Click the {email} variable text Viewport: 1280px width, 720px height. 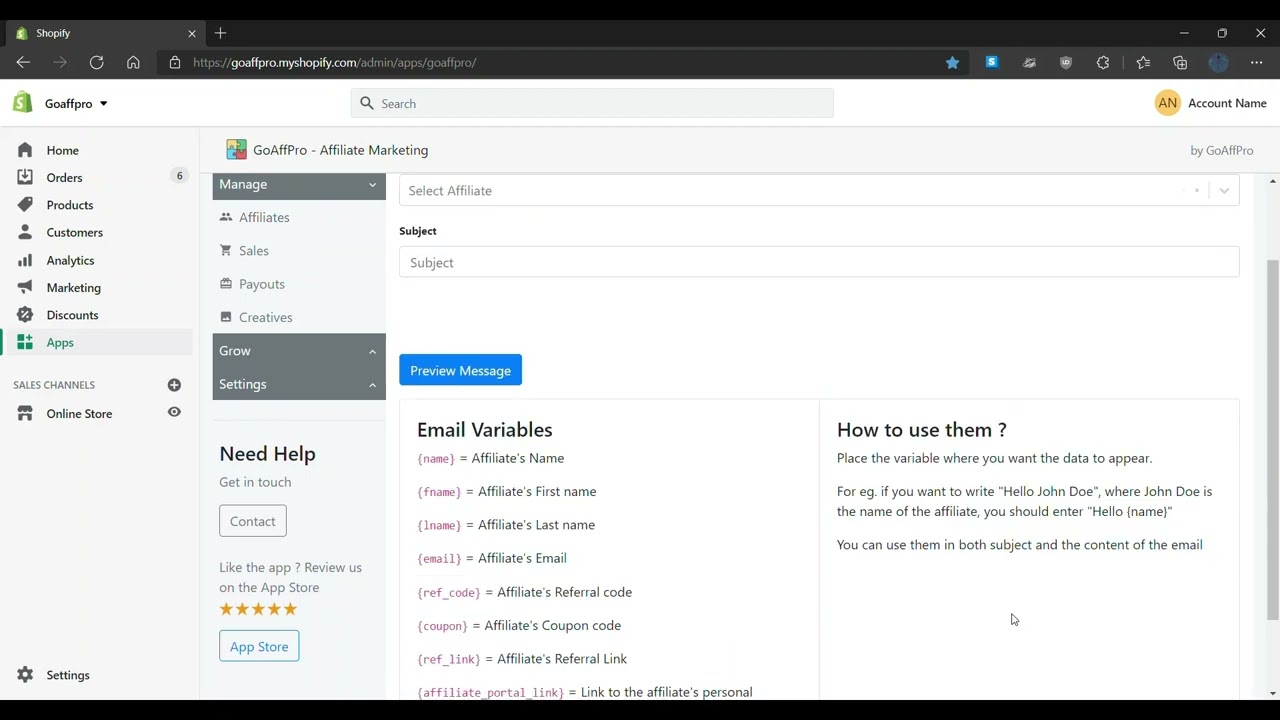(439, 559)
